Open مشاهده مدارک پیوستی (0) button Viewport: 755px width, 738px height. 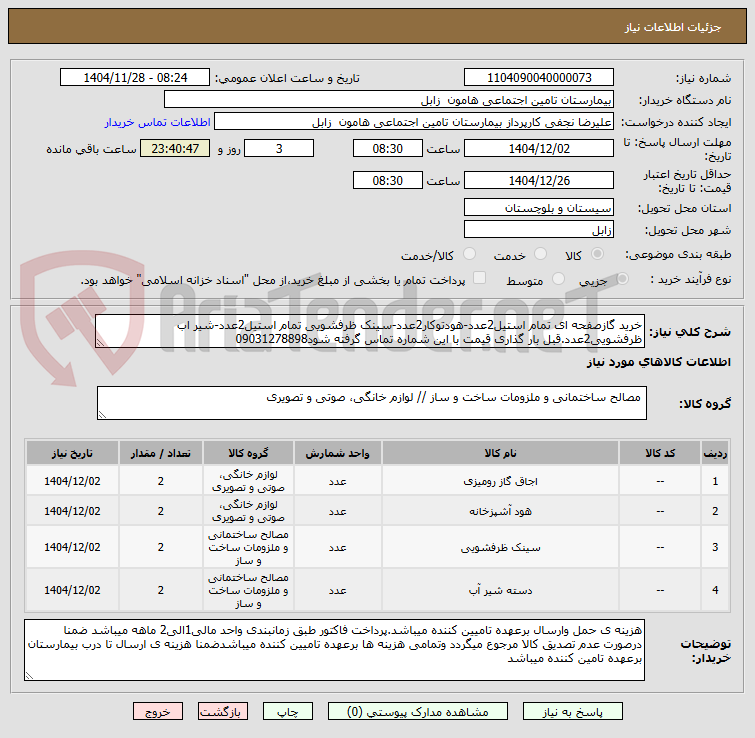click(x=417, y=711)
